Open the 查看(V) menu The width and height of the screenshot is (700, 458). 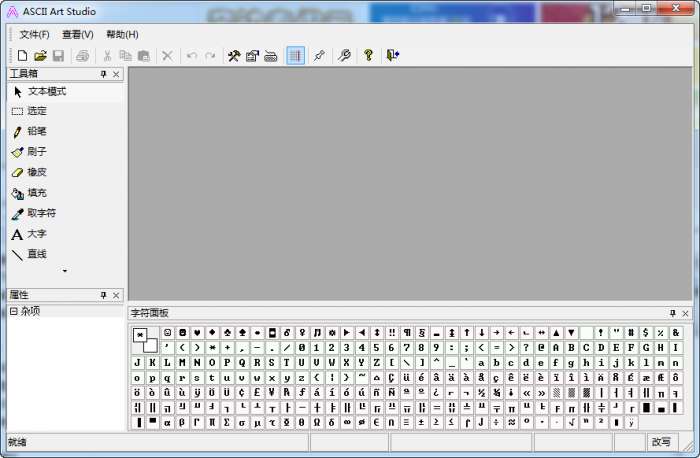(x=77, y=34)
